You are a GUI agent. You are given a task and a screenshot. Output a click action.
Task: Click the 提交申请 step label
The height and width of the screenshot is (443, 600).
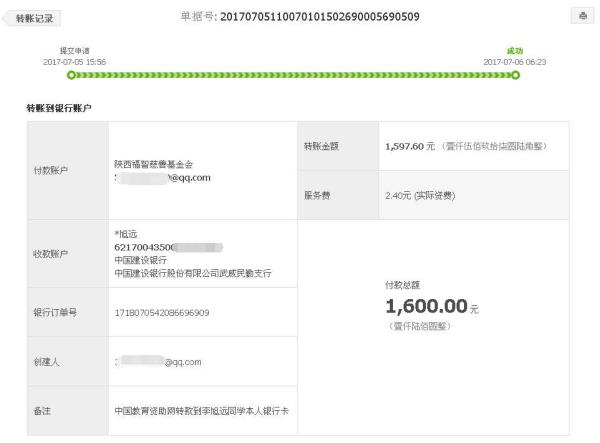[x=75, y=50]
